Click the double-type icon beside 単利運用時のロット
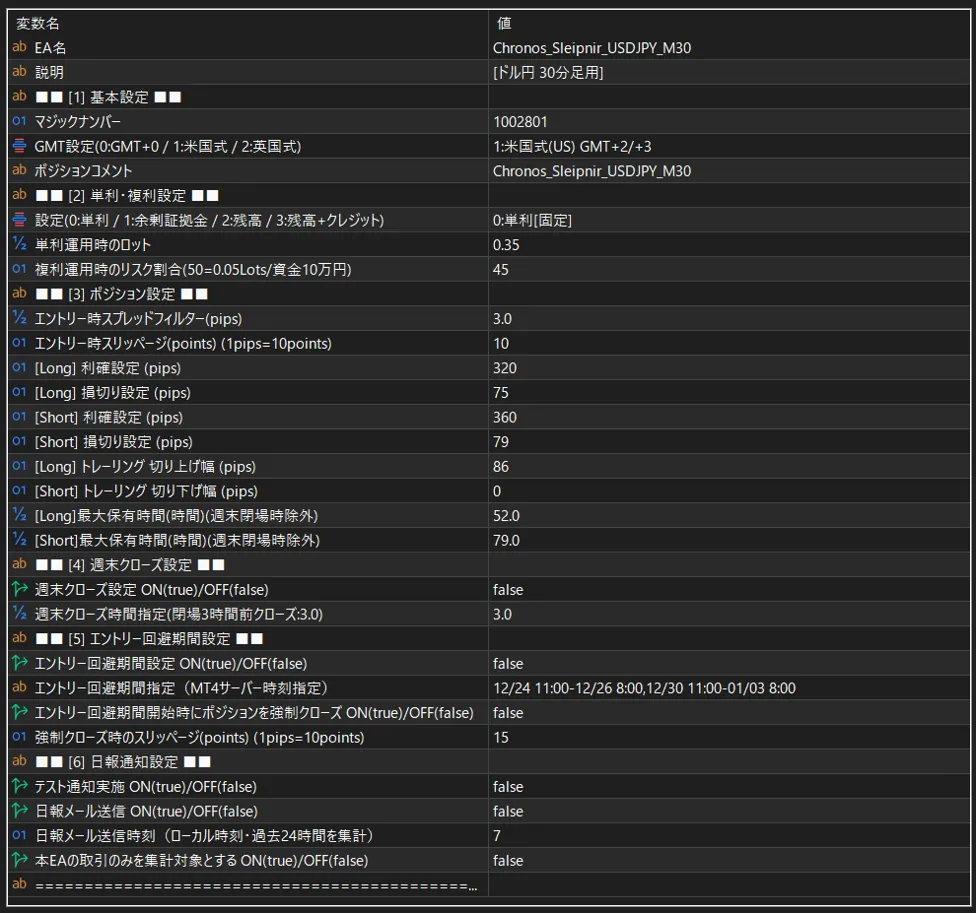 19,245
